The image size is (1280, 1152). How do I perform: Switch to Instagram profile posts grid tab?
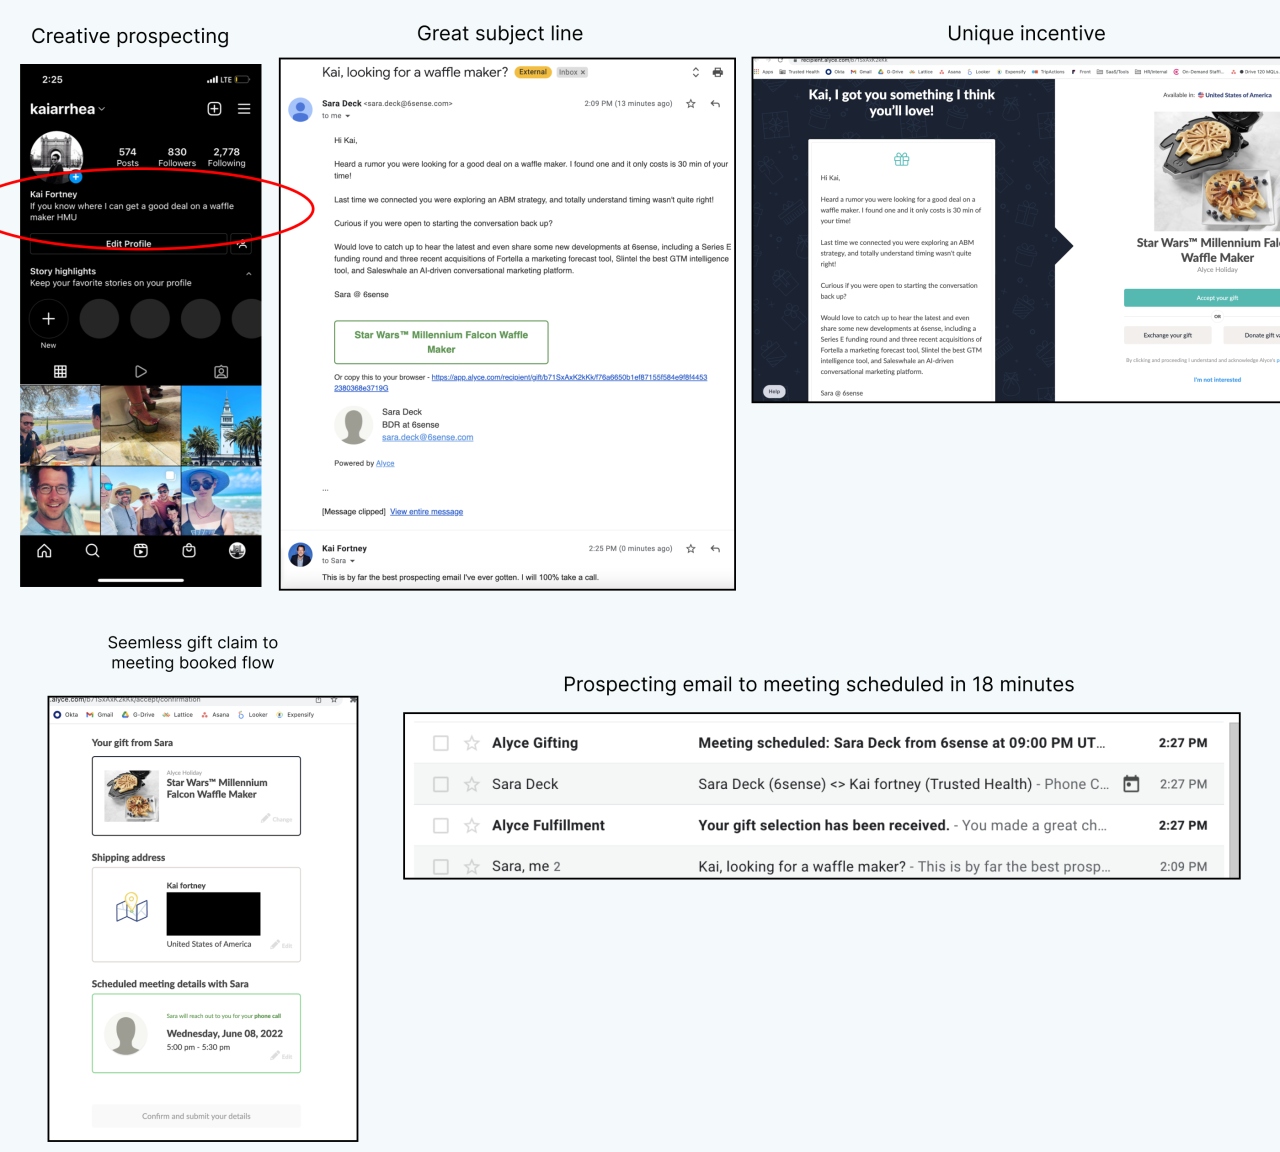pos(60,371)
